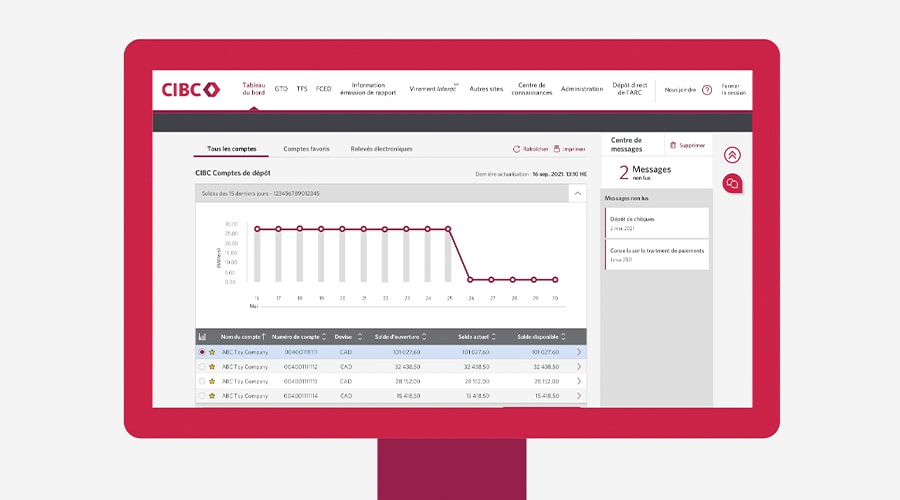Open Tableau du bord menu
900x500 pixels.
tap(254, 89)
